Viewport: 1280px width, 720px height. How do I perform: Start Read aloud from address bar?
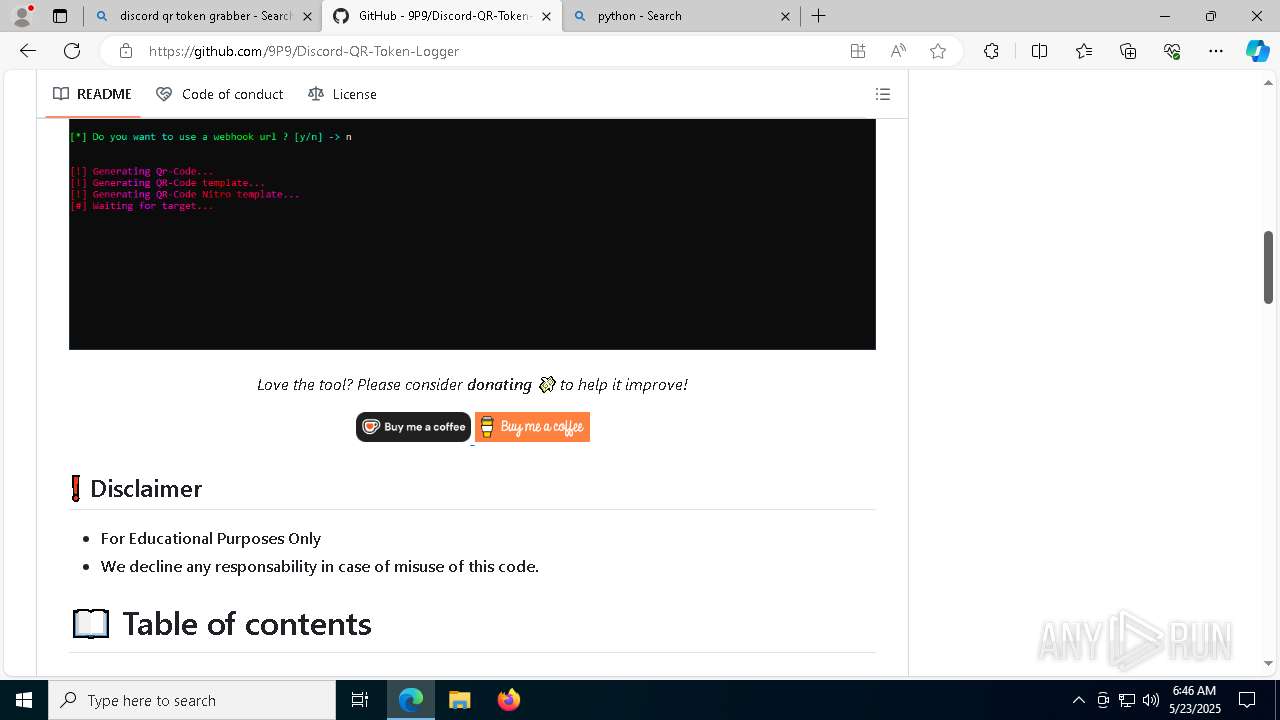(898, 51)
